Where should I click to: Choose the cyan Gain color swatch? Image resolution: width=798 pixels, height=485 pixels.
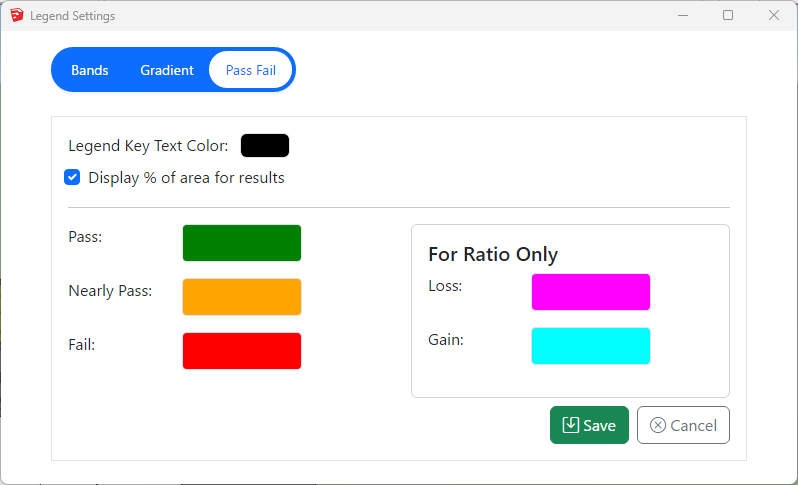click(590, 346)
